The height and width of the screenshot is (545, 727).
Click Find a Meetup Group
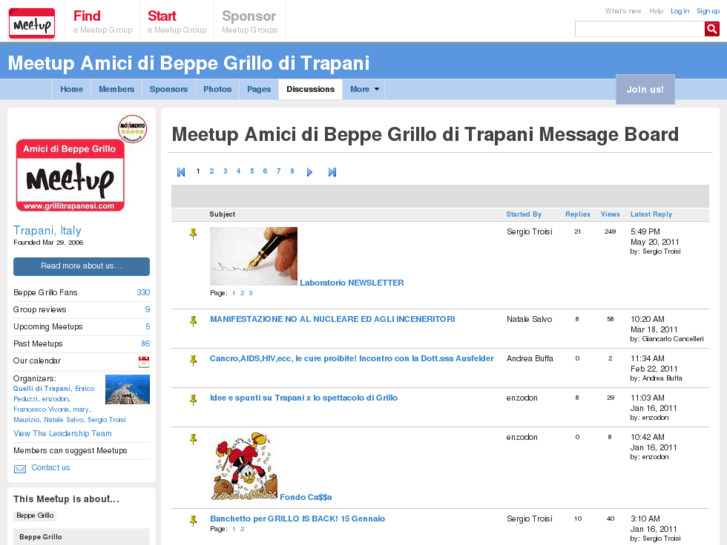[x=102, y=22]
